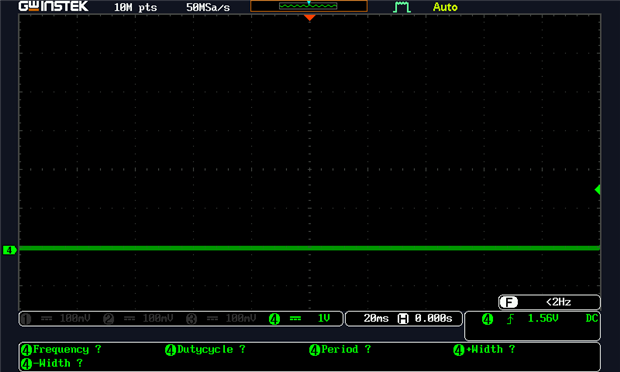
Task: Click the channel 2 100mV scale
Action: coord(158,318)
